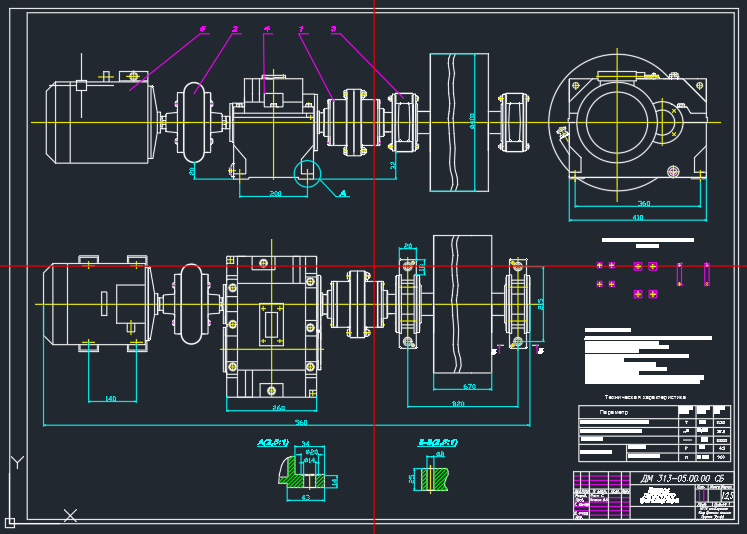Screen dimensions: 747x534
Task: Select callout number 3 leader label
Action: pos(333,29)
